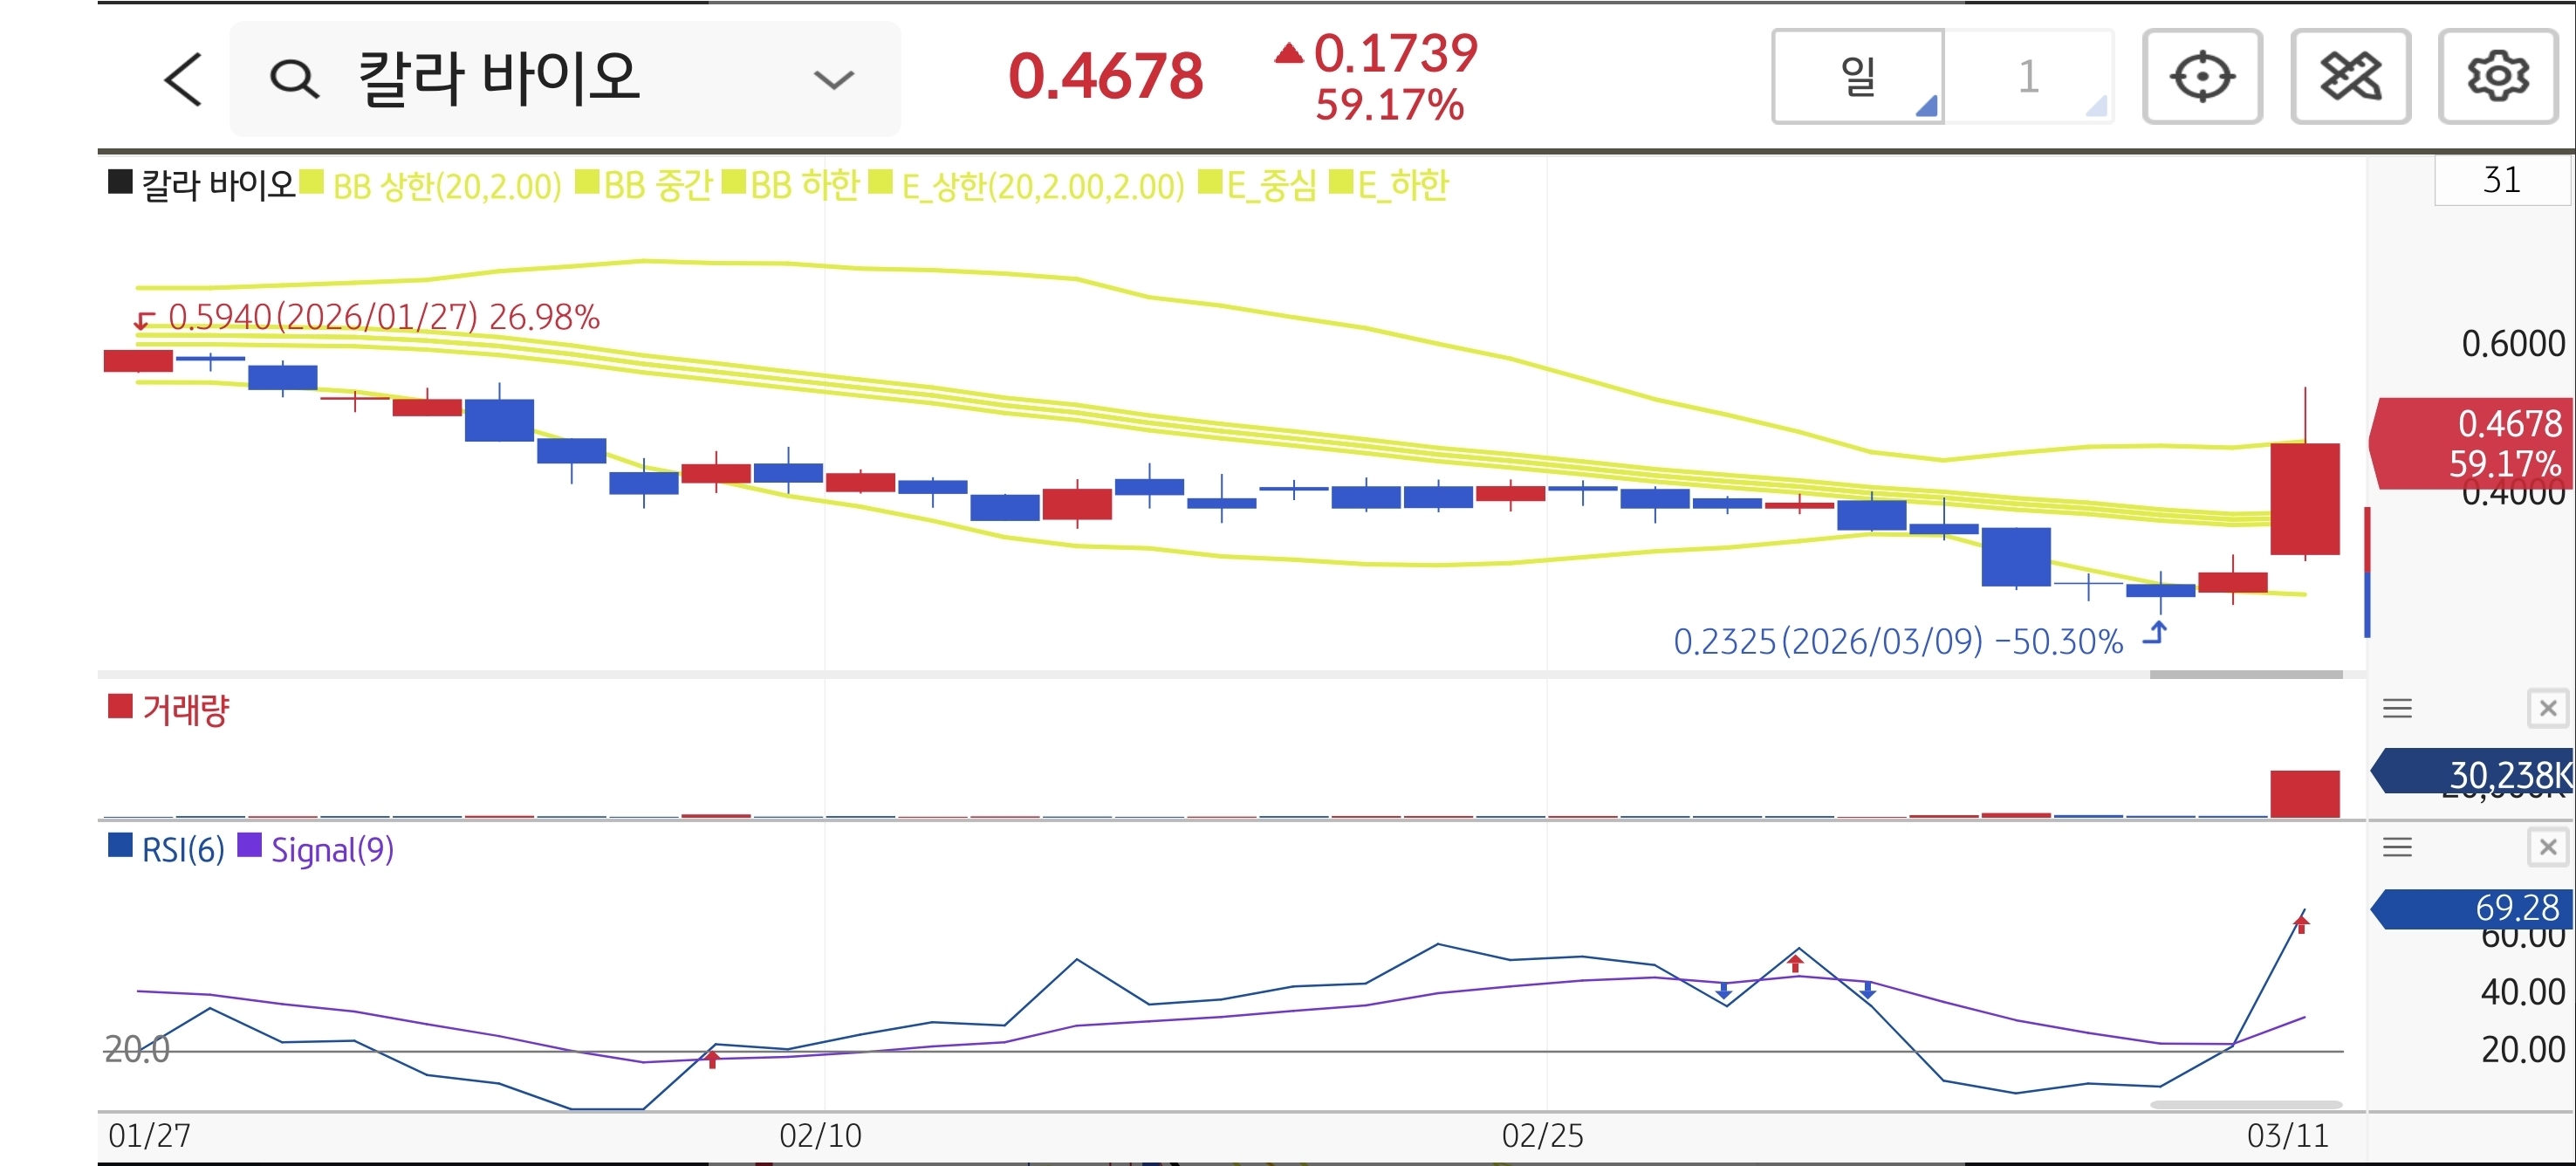The width and height of the screenshot is (2576, 1166).
Task: Click the drawing tools cross-pencil icon
Action: point(2349,77)
